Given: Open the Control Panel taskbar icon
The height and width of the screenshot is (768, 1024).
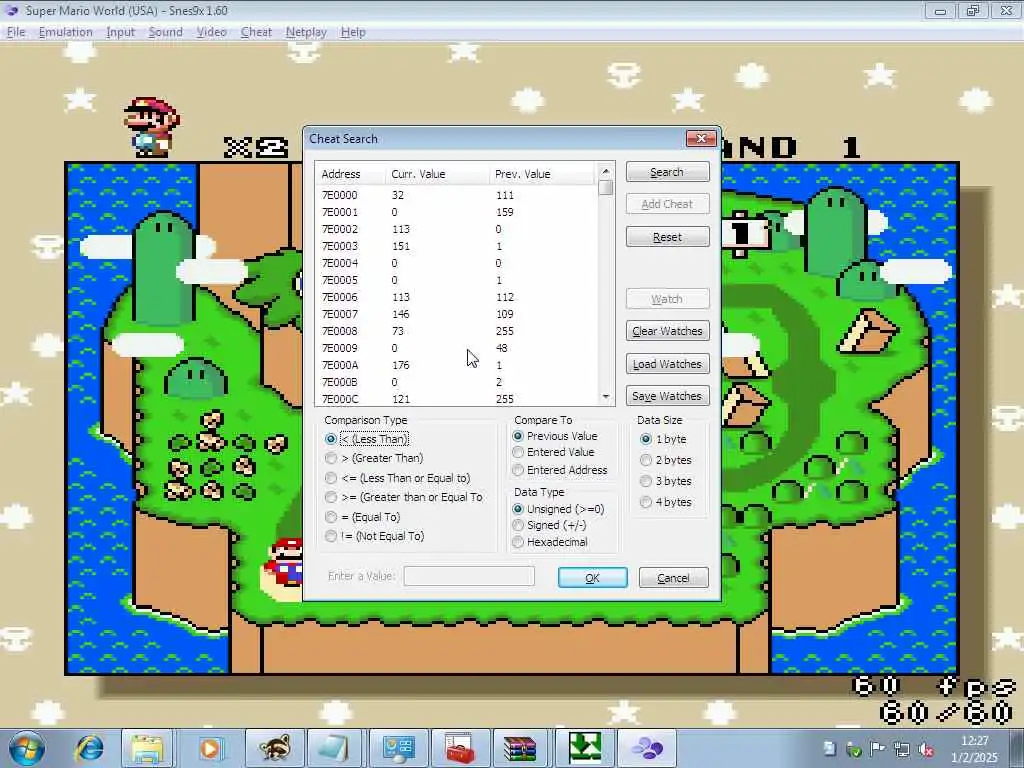Looking at the screenshot, I should click(x=398, y=748).
